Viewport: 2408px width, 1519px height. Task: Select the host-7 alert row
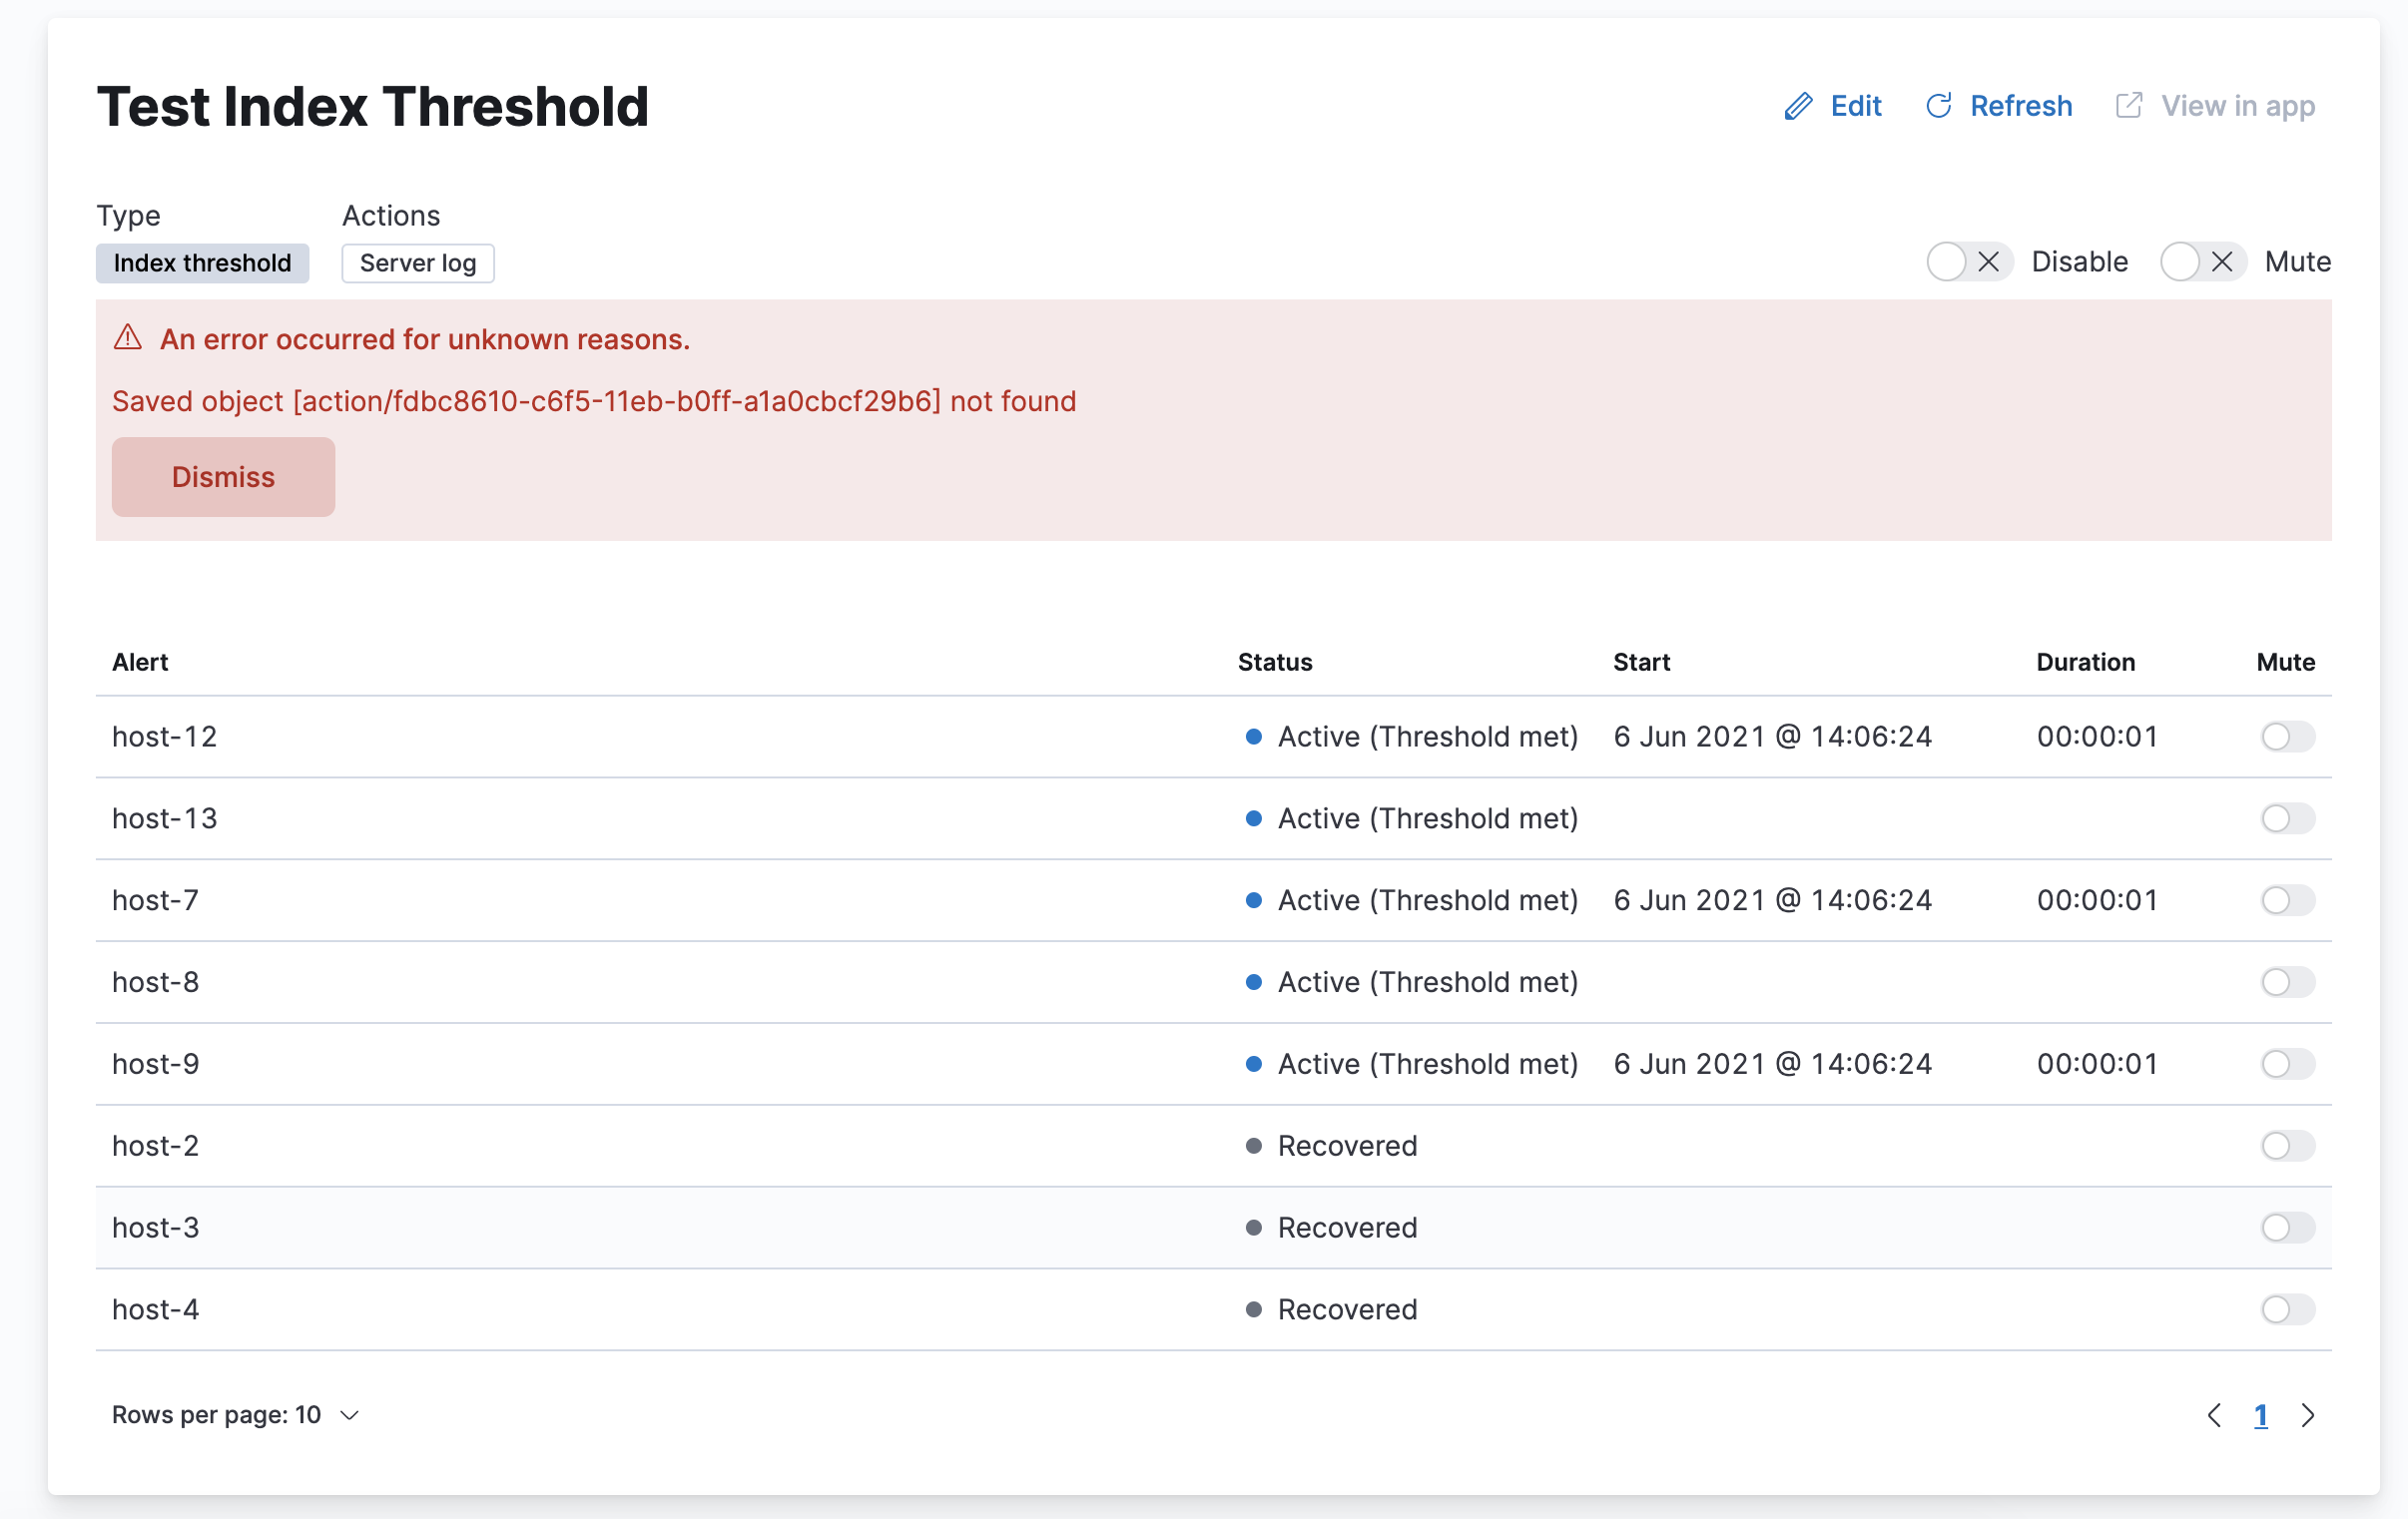point(156,900)
